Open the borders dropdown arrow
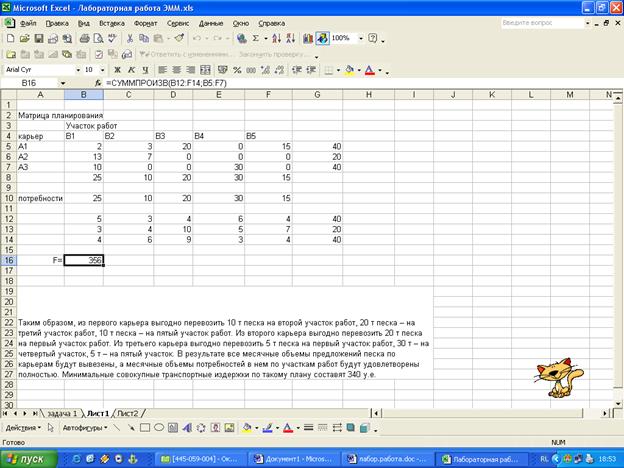 click(x=338, y=70)
